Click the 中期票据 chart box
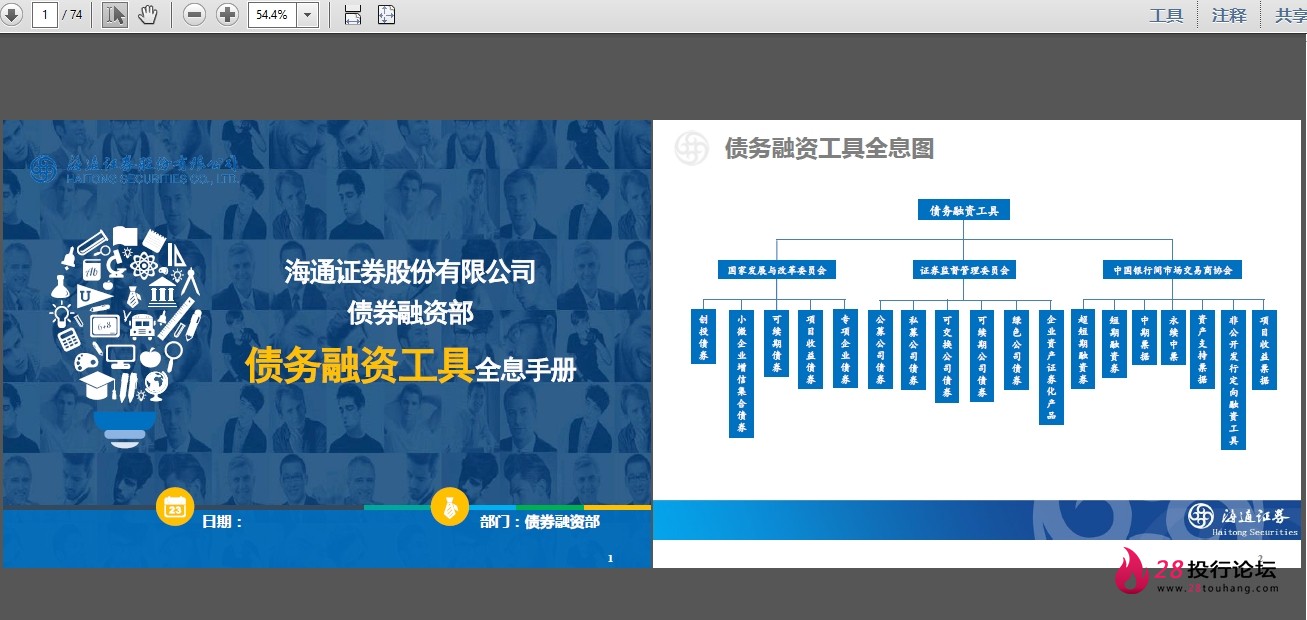This screenshot has height=620, width=1307. point(1144,336)
